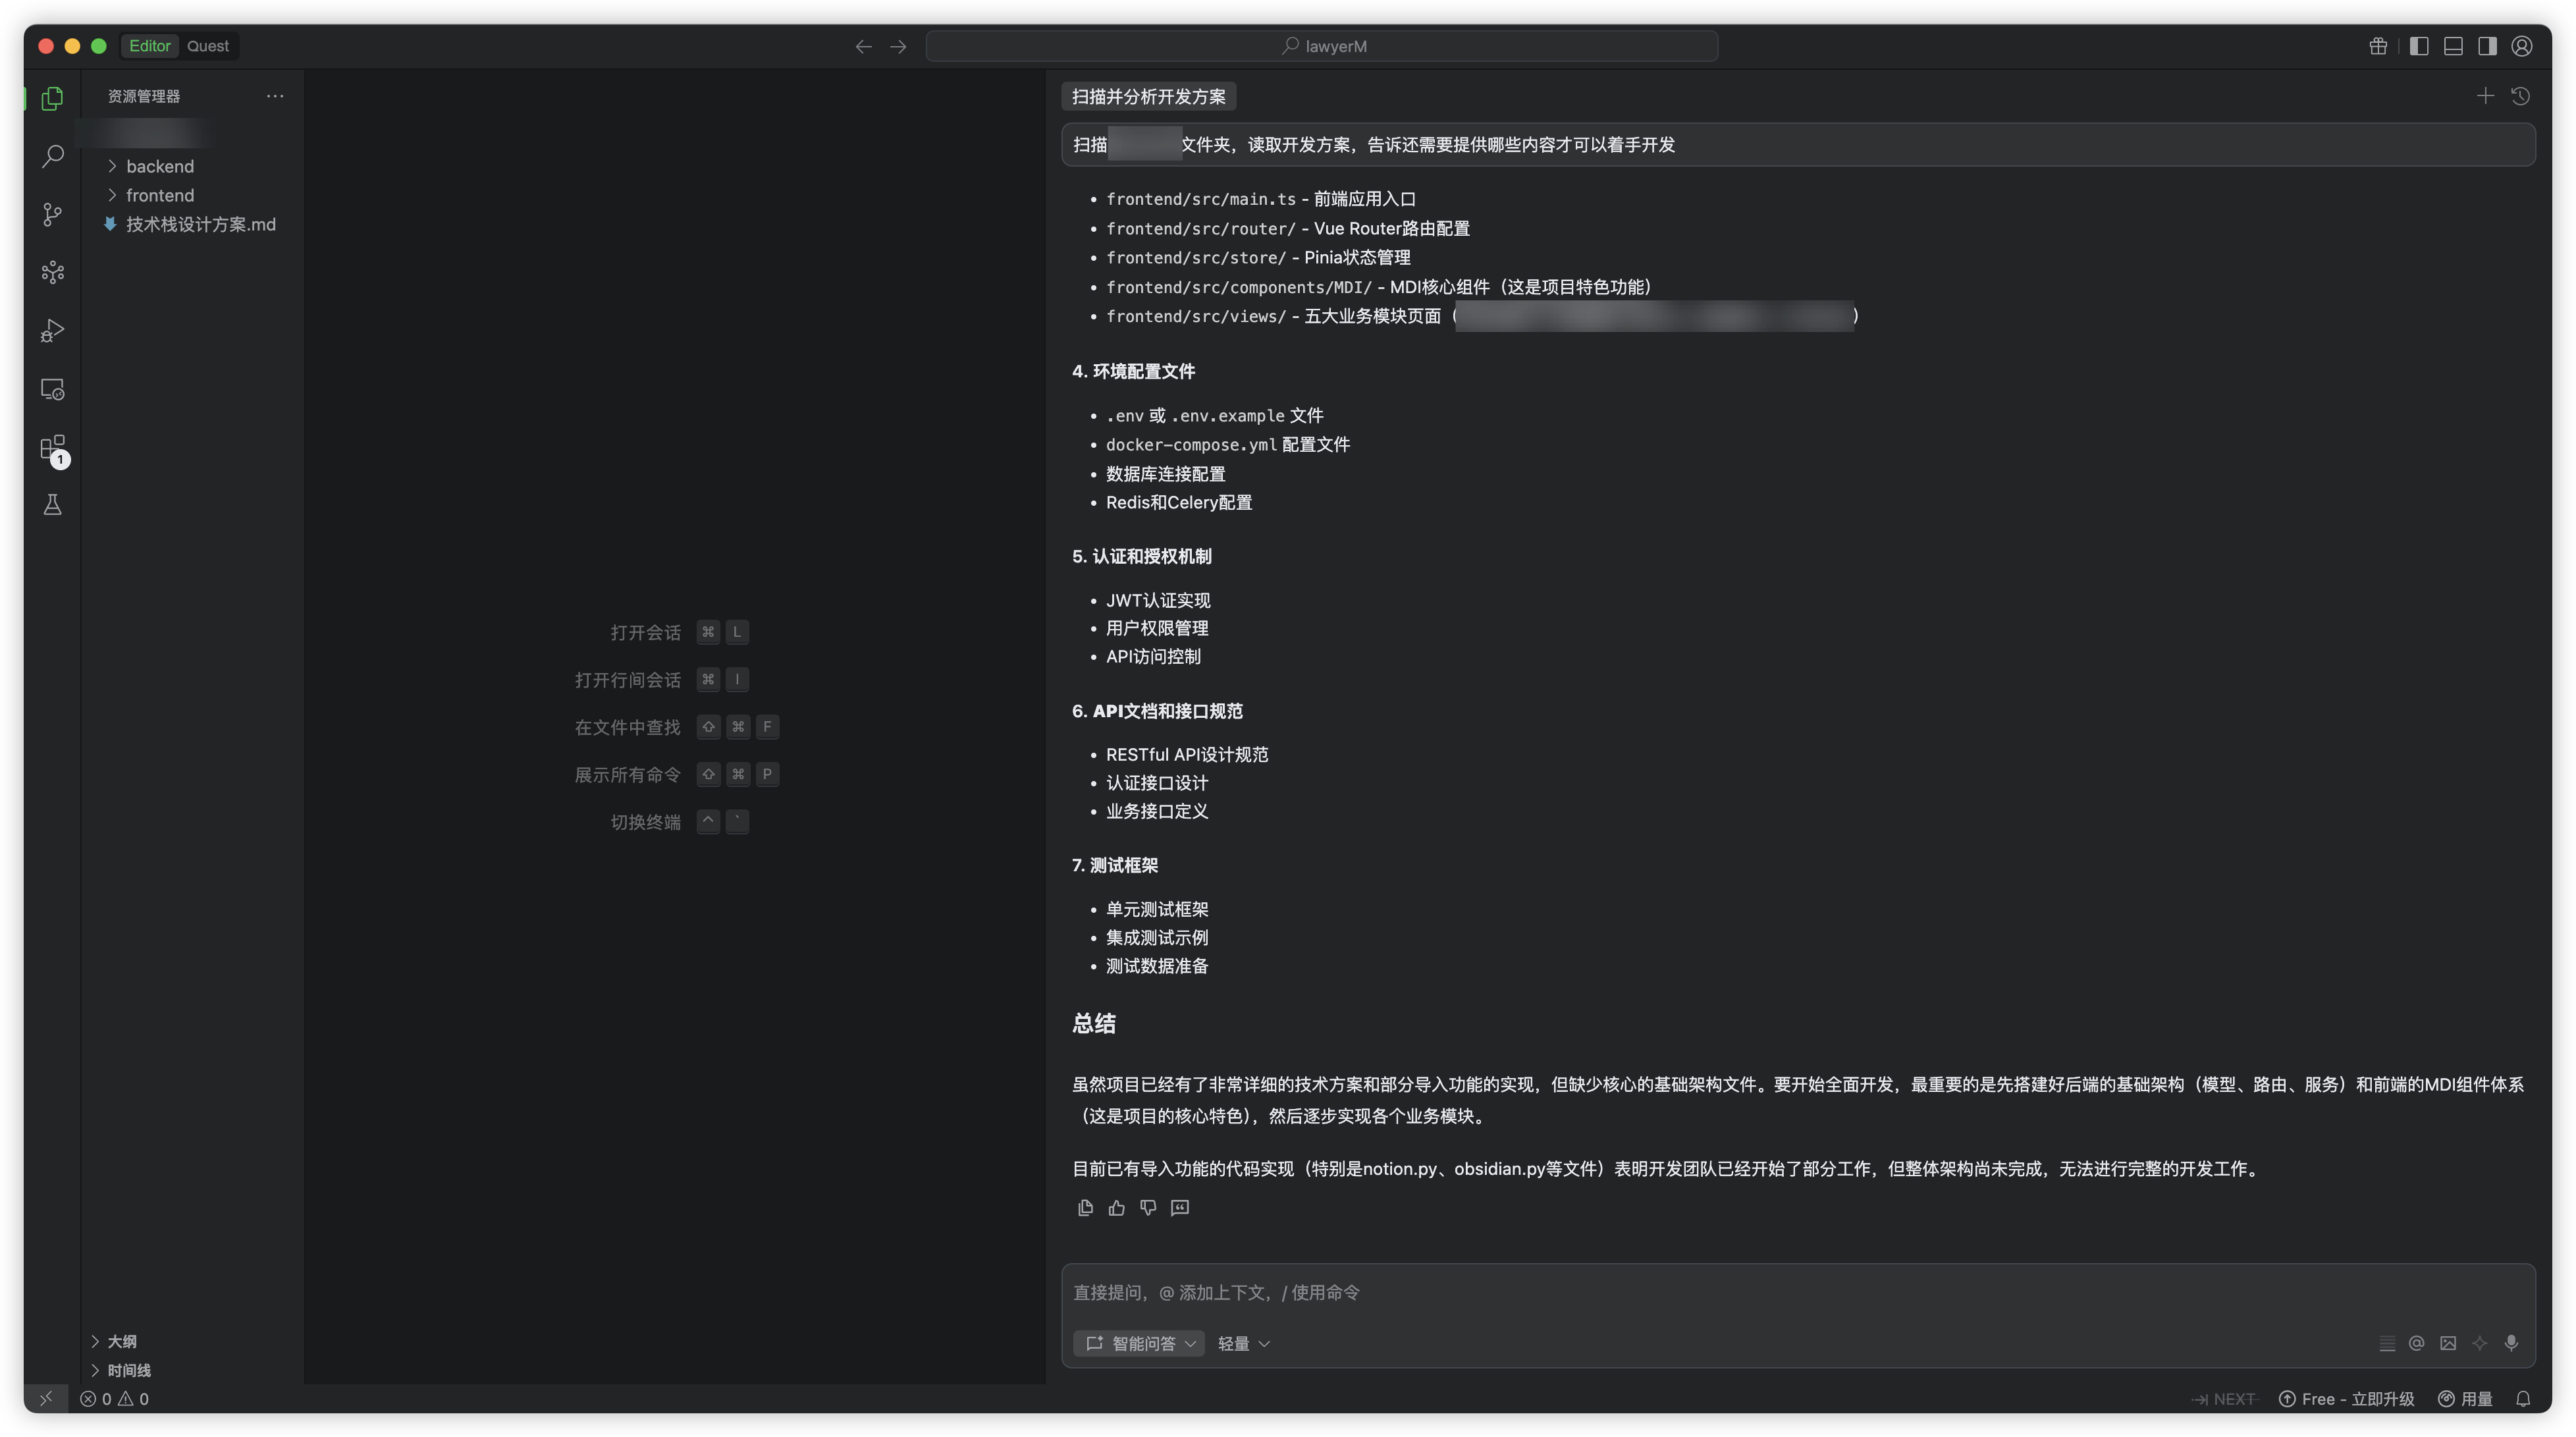The image size is (2576, 1437).
Task: Switch to the Quest tab
Action: tap(208, 46)
